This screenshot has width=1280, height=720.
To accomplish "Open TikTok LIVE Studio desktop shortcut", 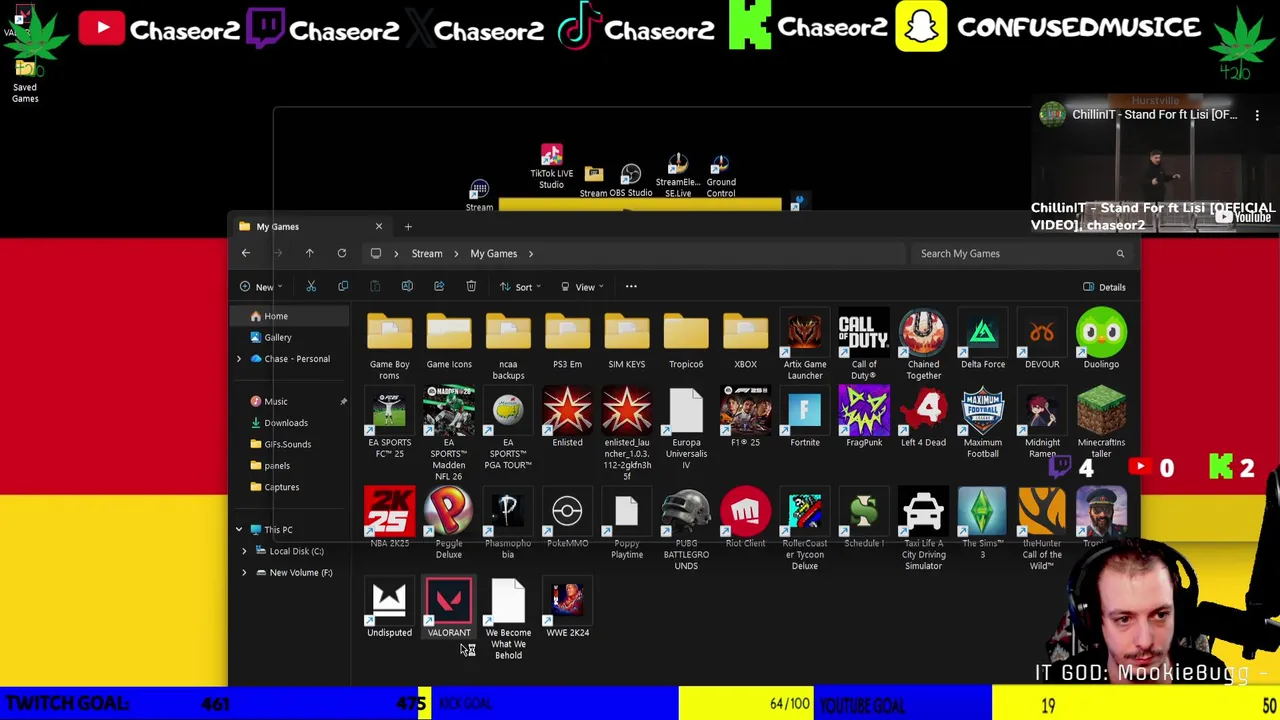I will [x=551, y=166].
